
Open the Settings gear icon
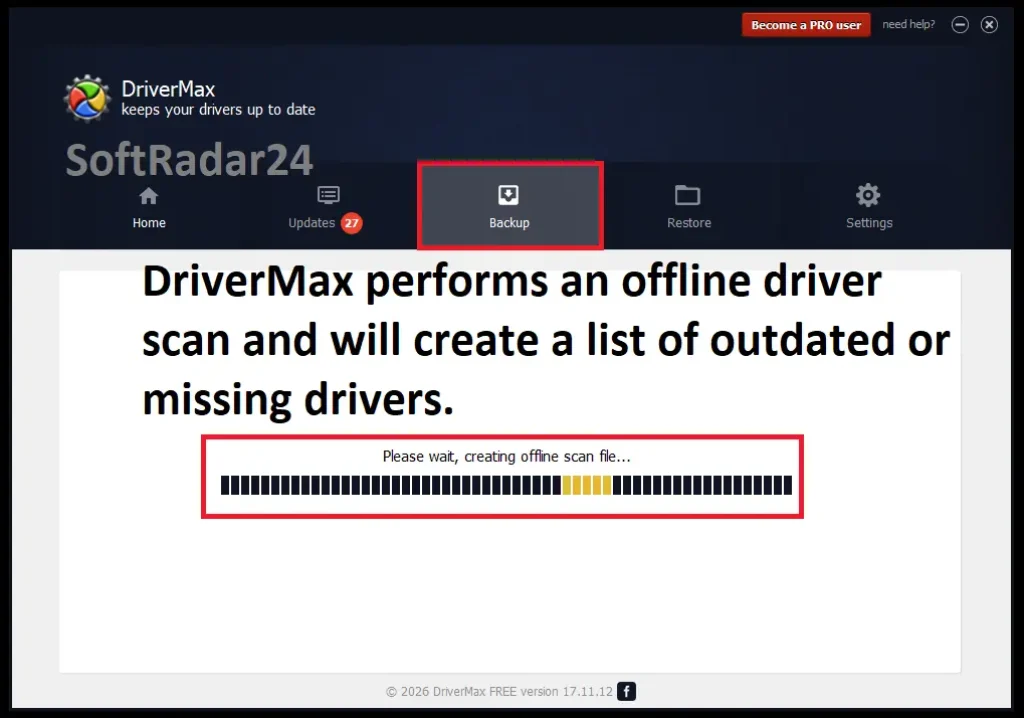(x=868, y=195)
